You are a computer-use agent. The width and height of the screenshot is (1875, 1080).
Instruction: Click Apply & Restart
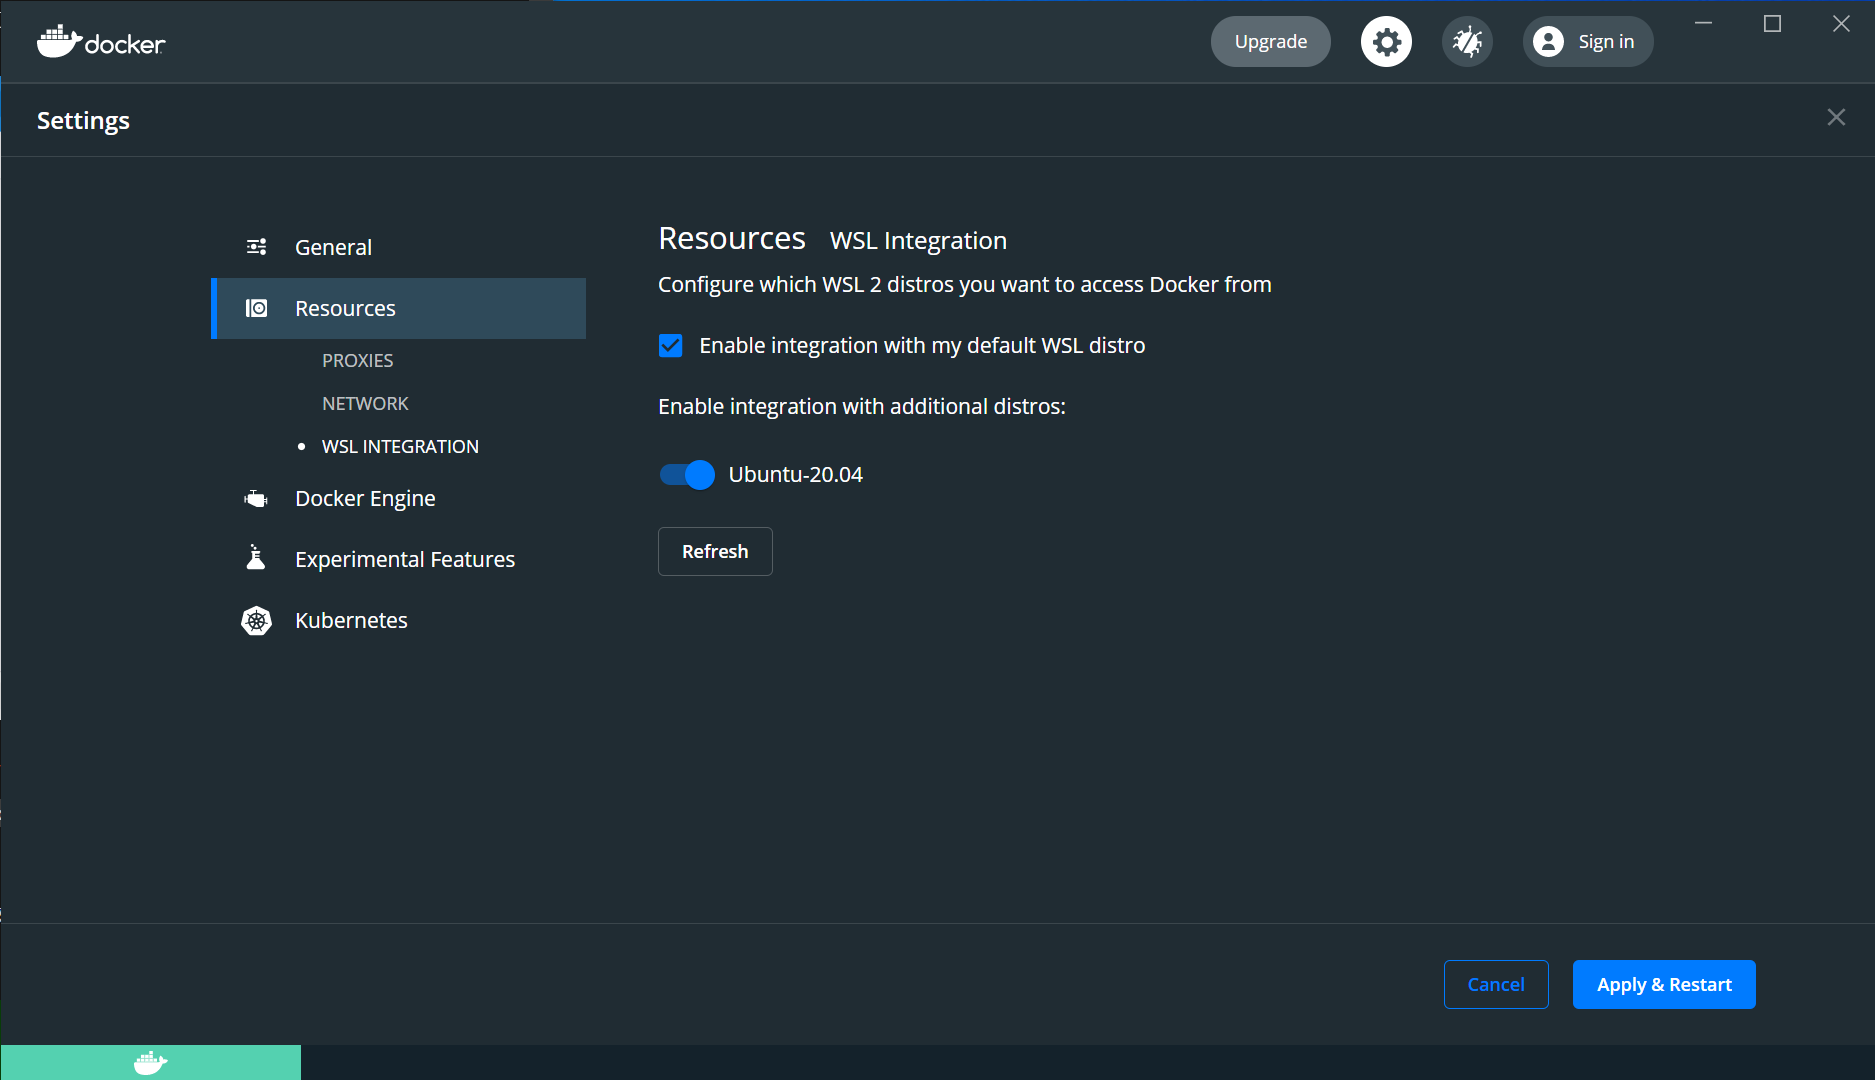tap(1663, 984)
